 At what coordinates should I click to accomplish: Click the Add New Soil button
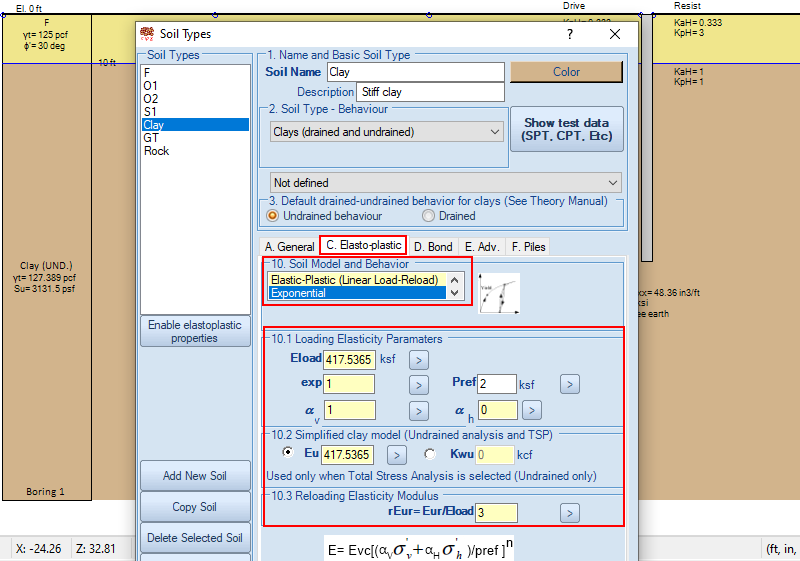(195, 476)
